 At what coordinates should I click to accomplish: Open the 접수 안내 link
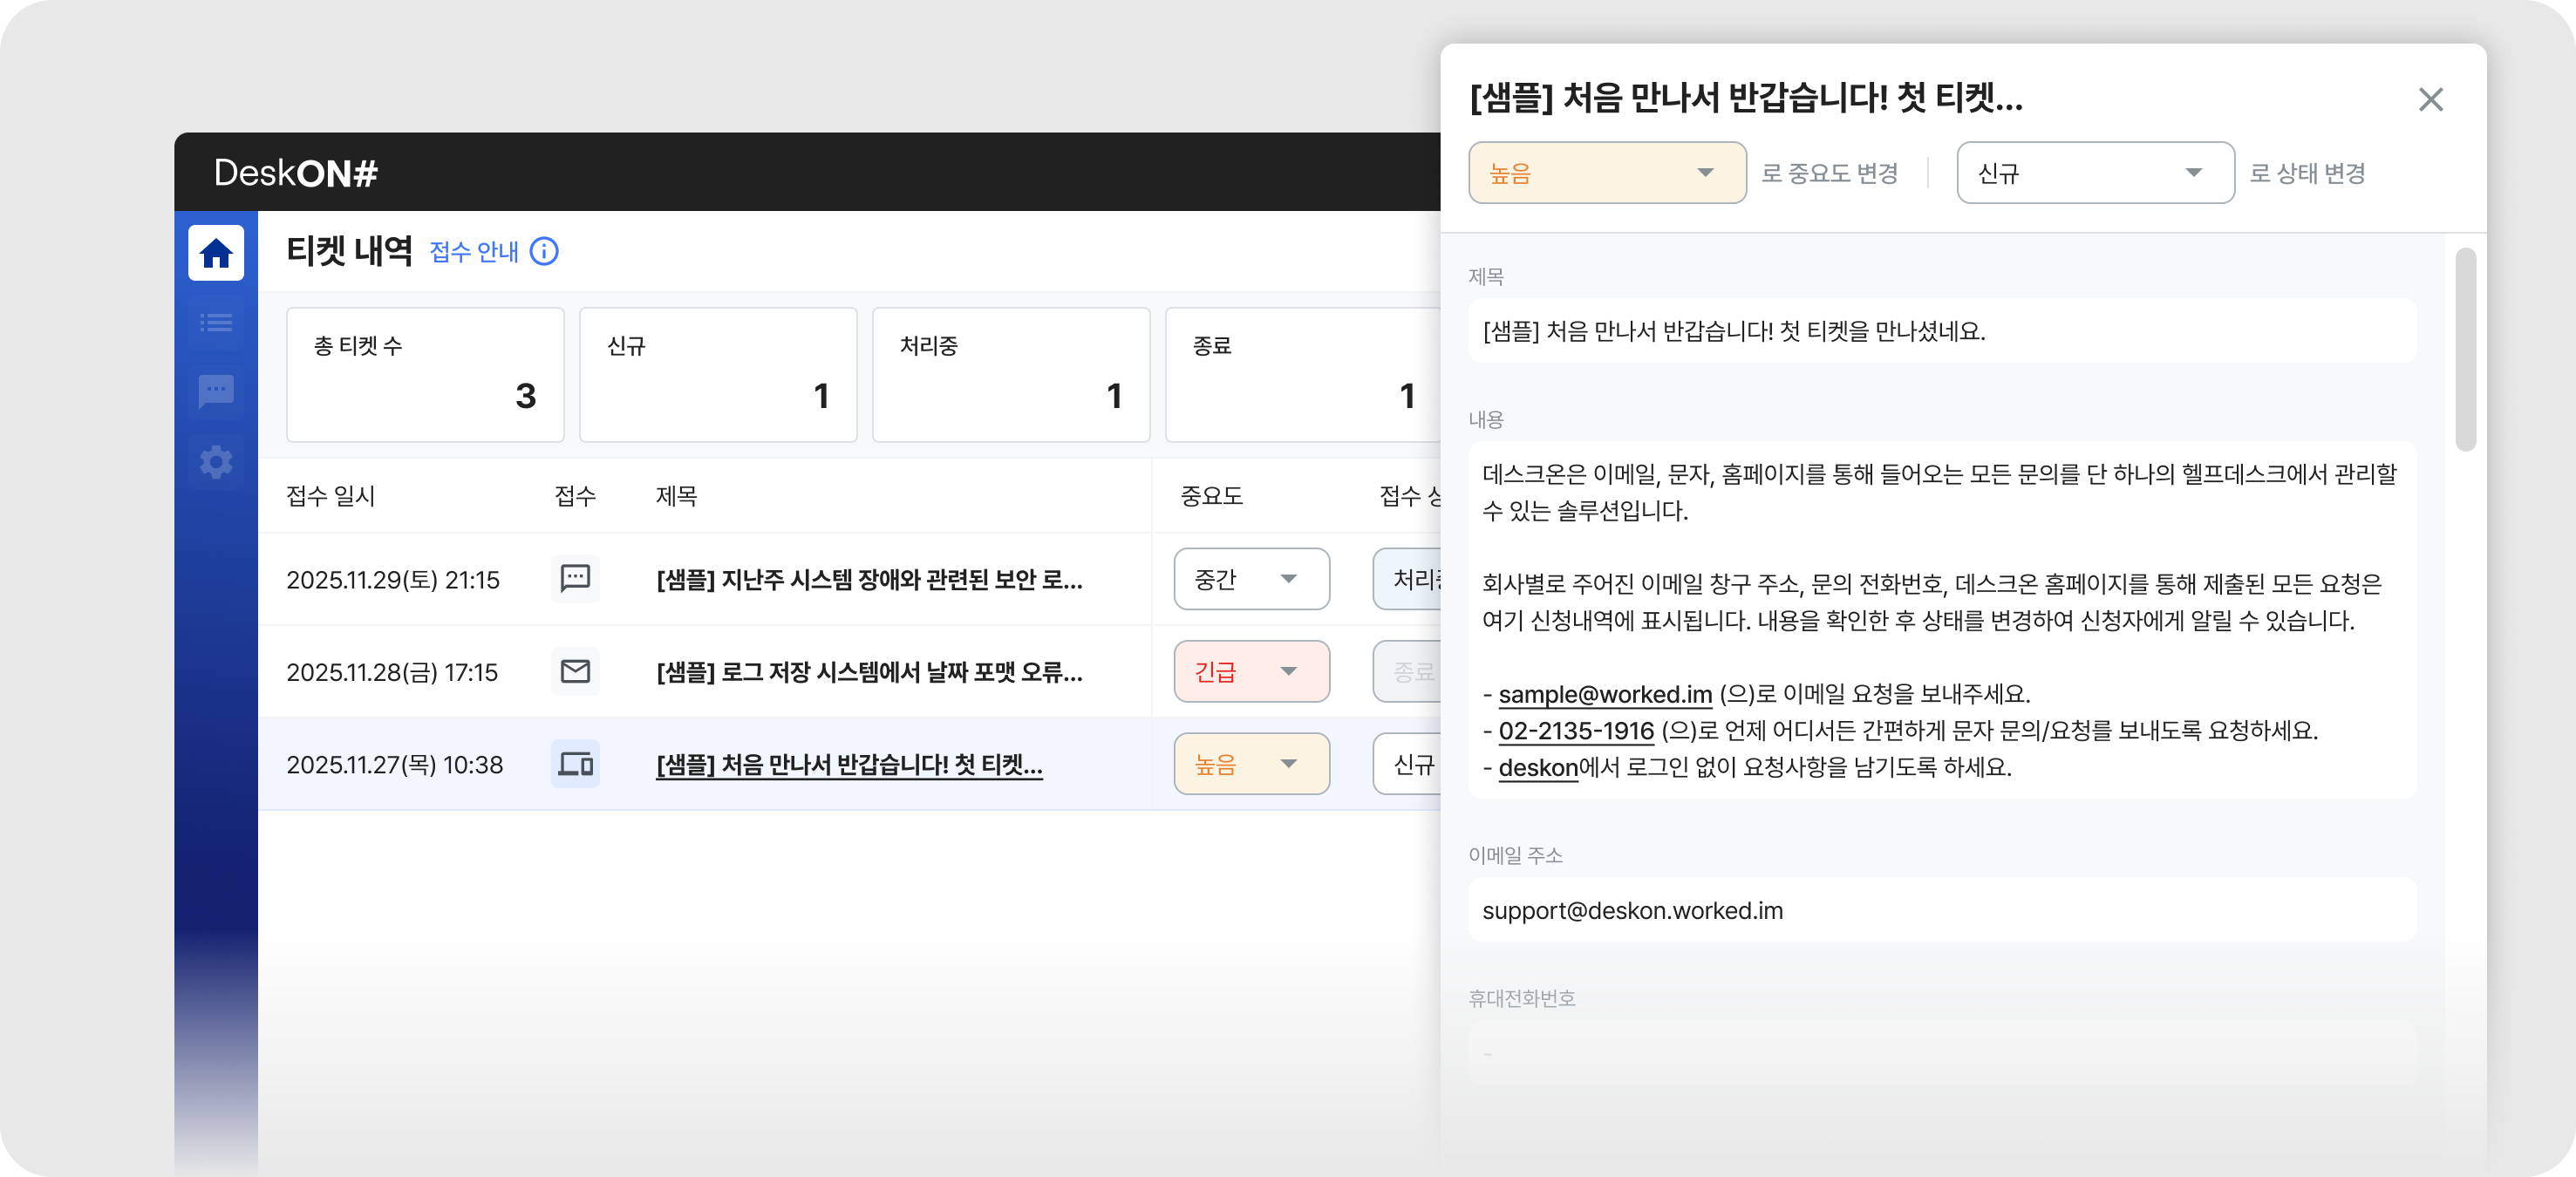point(474,251)
